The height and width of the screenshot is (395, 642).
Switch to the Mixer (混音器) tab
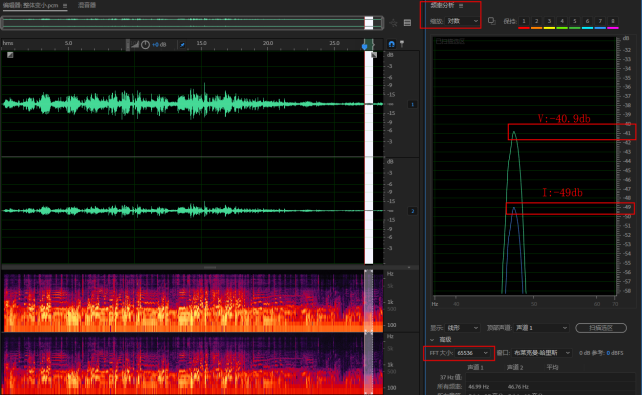[87, 5]
